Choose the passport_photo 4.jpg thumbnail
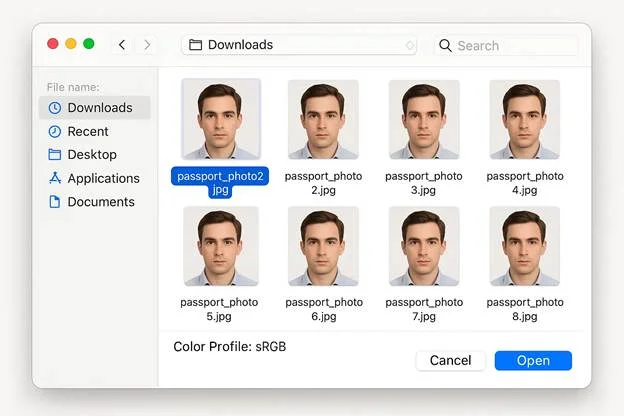624x416 pixels. [525, 120]
